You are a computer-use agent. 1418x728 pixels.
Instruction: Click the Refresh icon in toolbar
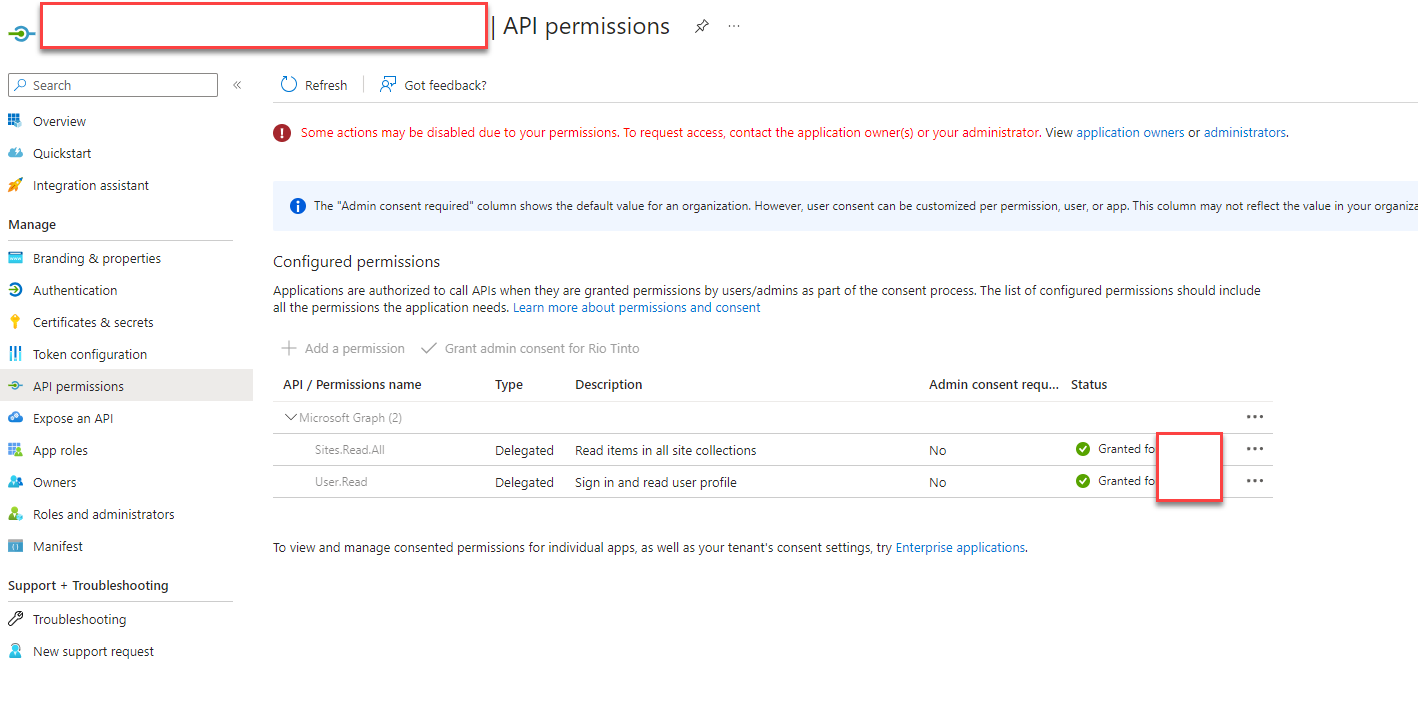coord(289,85)
